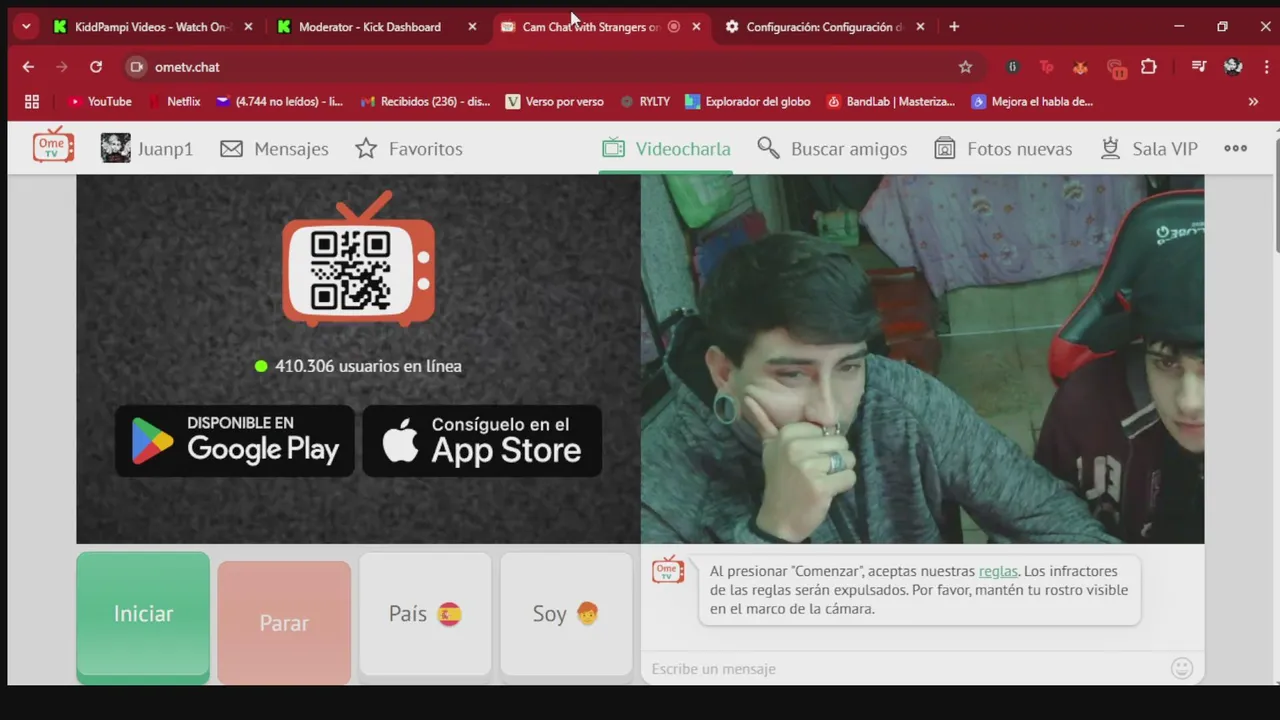Open the tab search dropdown arrow
Screen dimensions: 1280x720
coord(26,27)
